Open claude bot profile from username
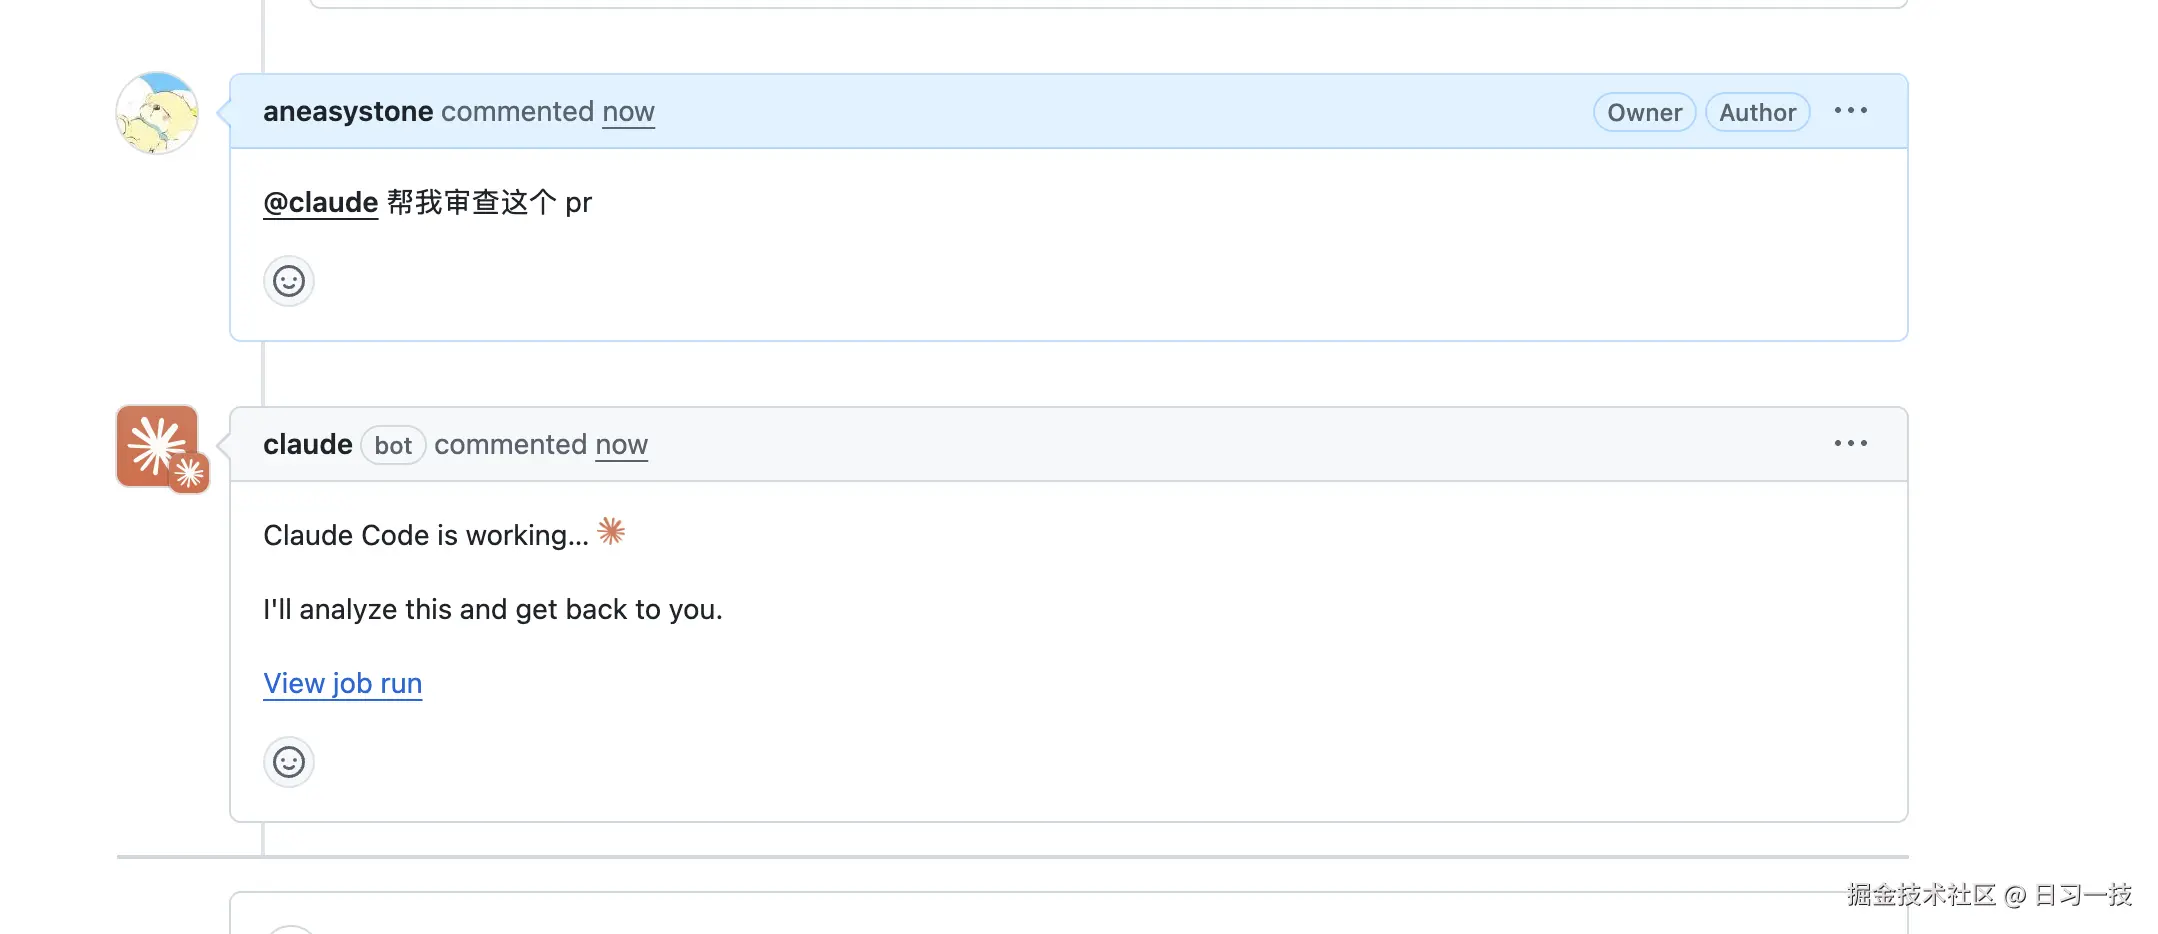Viewport: 2158px width, 934px height. point(307,444)
